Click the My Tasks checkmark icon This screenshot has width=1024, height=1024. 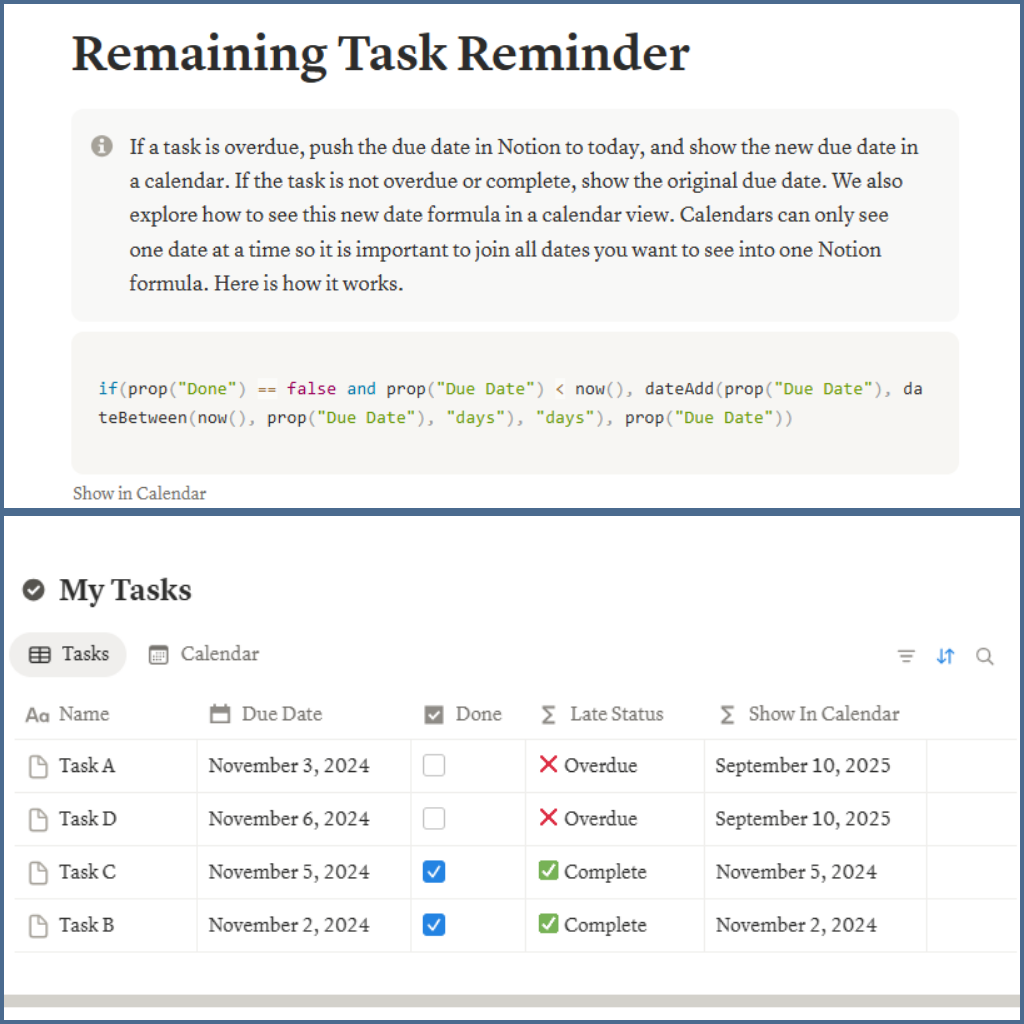click(x=34, y=590)
